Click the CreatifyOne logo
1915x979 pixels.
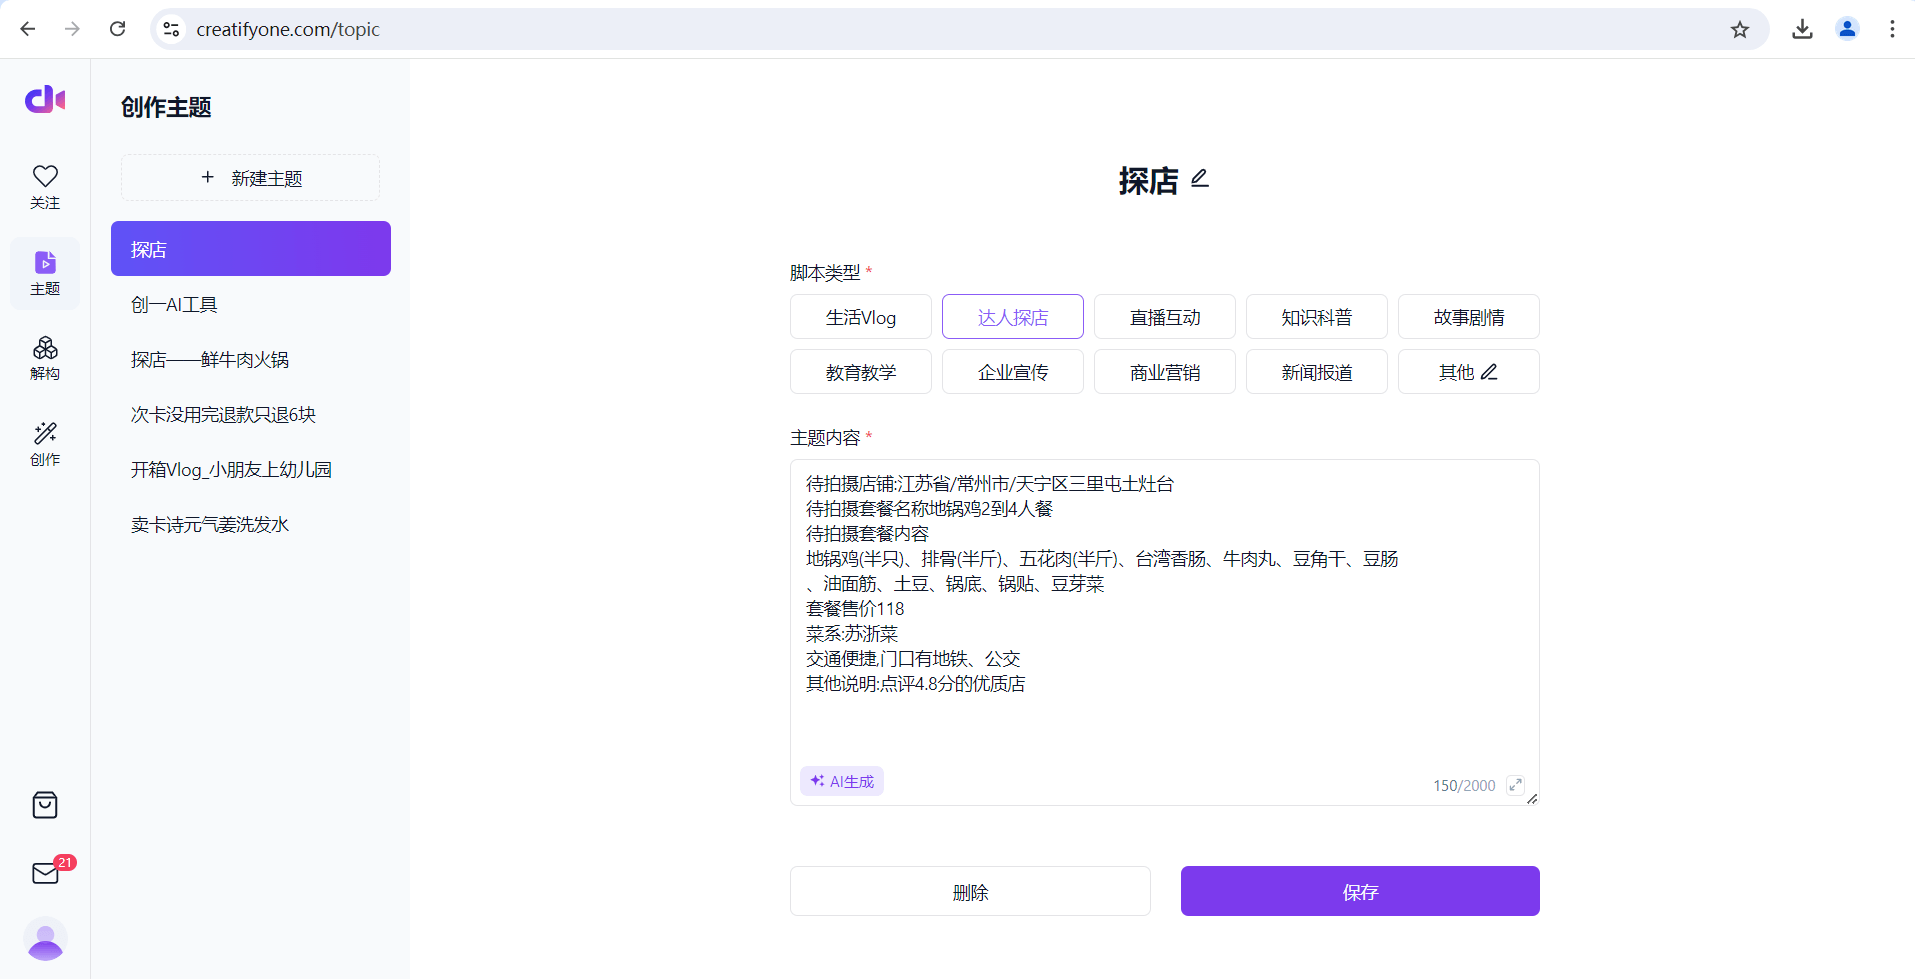click(44, 99)
